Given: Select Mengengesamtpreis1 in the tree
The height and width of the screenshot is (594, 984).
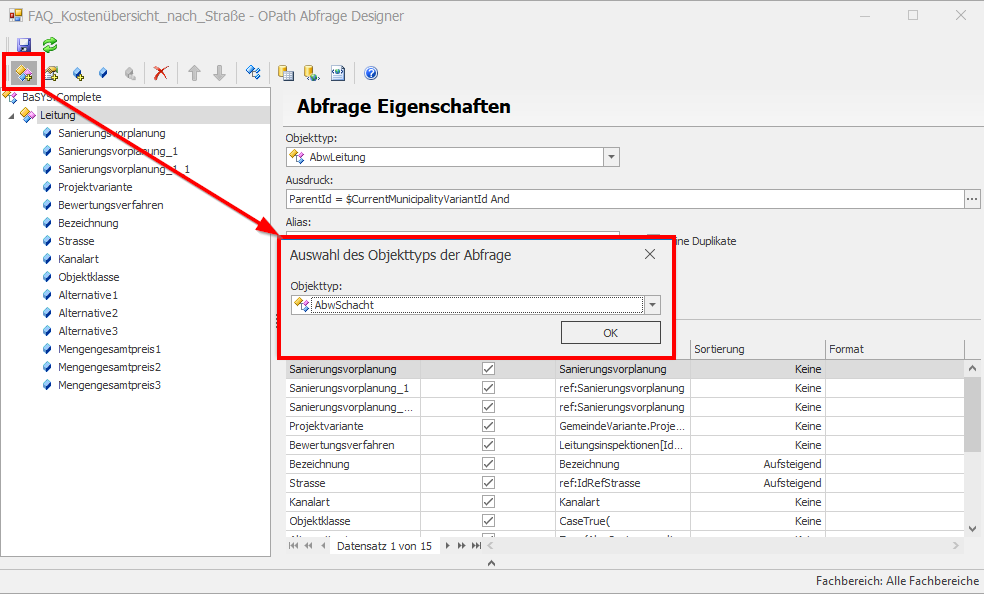Looking at the screenshot, I should coord(109,349).
